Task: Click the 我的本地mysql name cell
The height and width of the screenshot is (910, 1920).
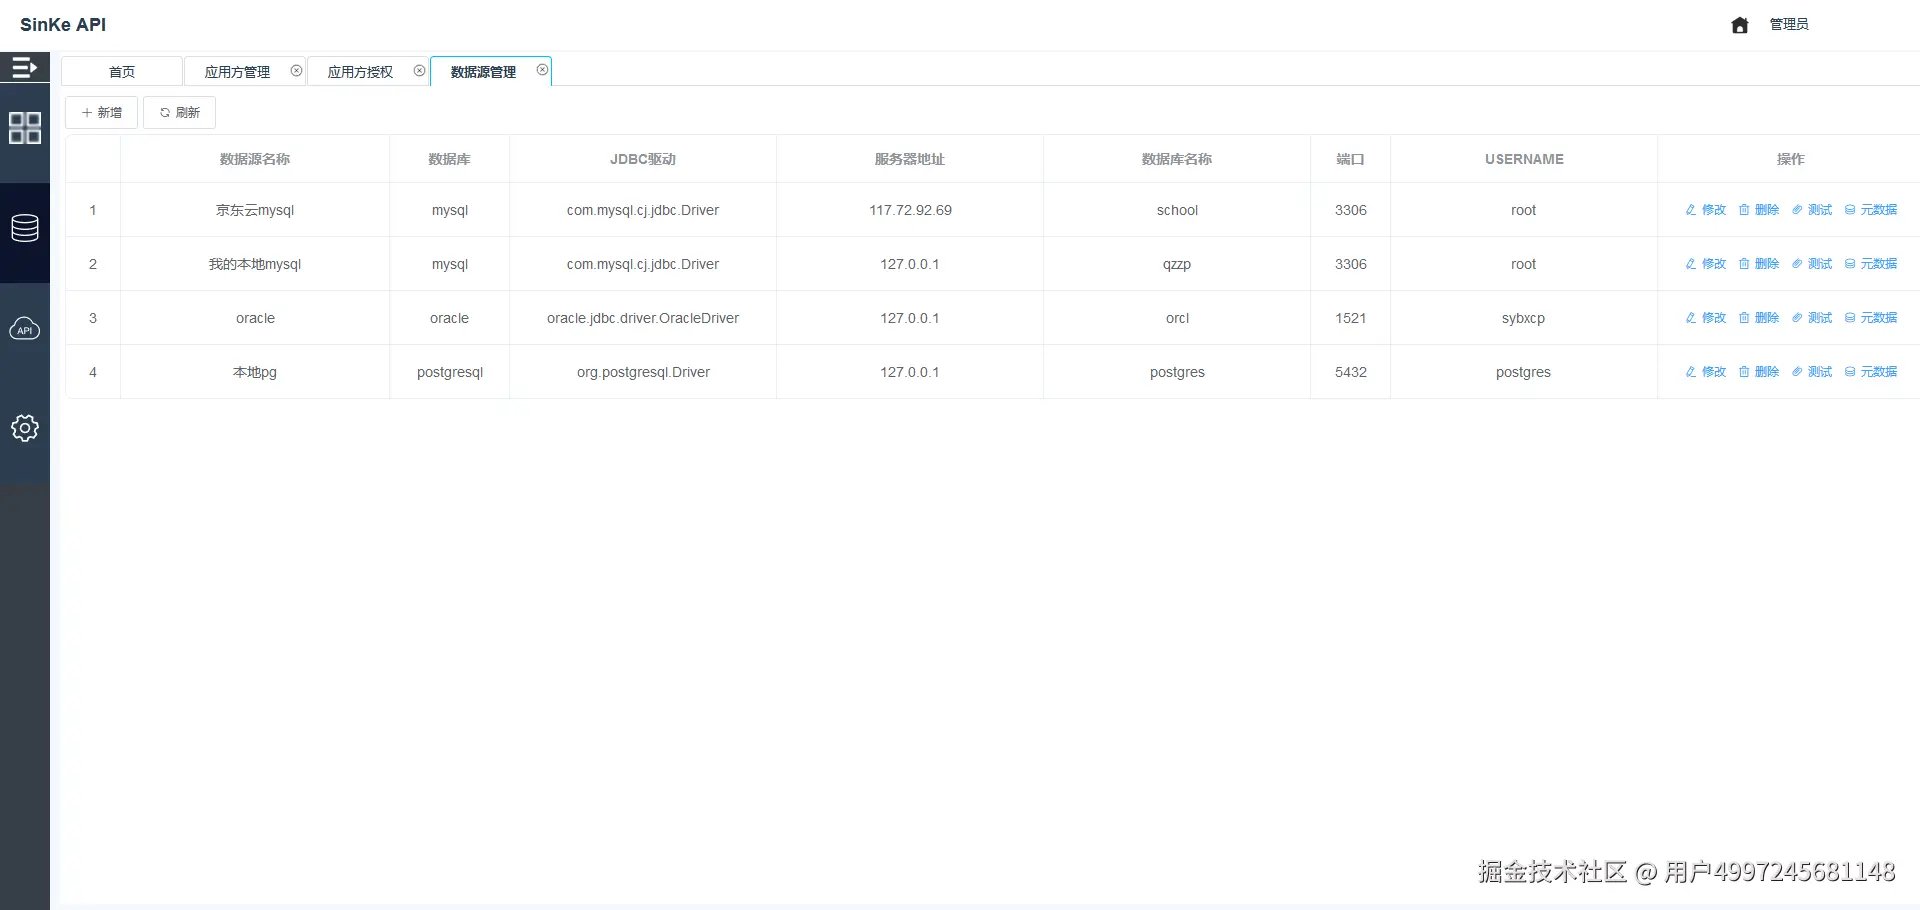Action: [x=255, y=264]
